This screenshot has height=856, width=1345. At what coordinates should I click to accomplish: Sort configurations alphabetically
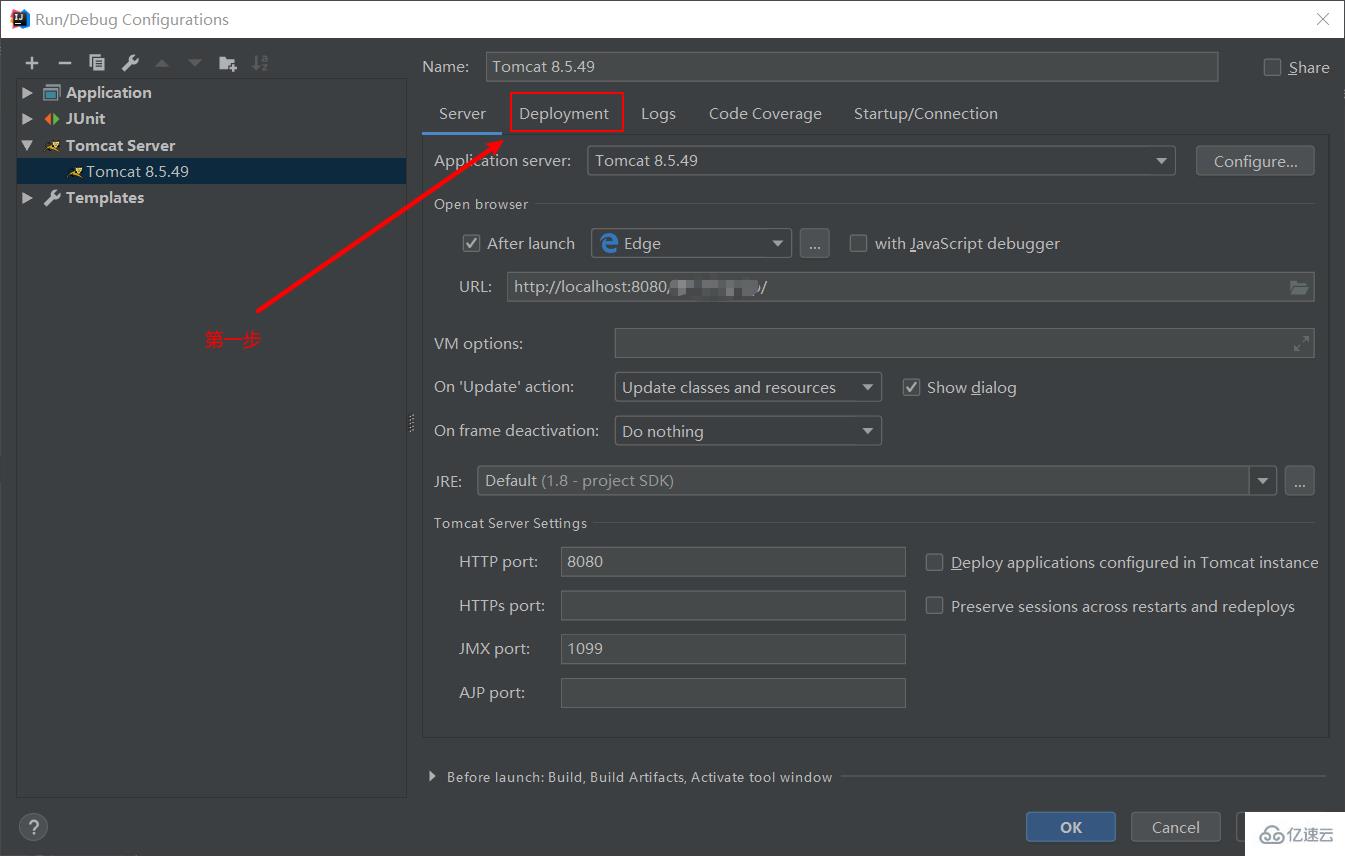pos(260,63)
